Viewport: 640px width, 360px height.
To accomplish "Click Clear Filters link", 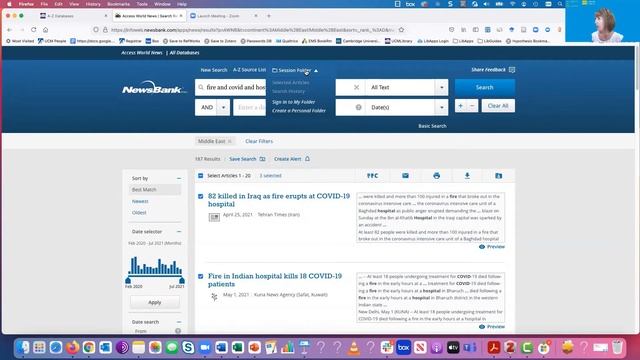I will (x=259, y=141).
